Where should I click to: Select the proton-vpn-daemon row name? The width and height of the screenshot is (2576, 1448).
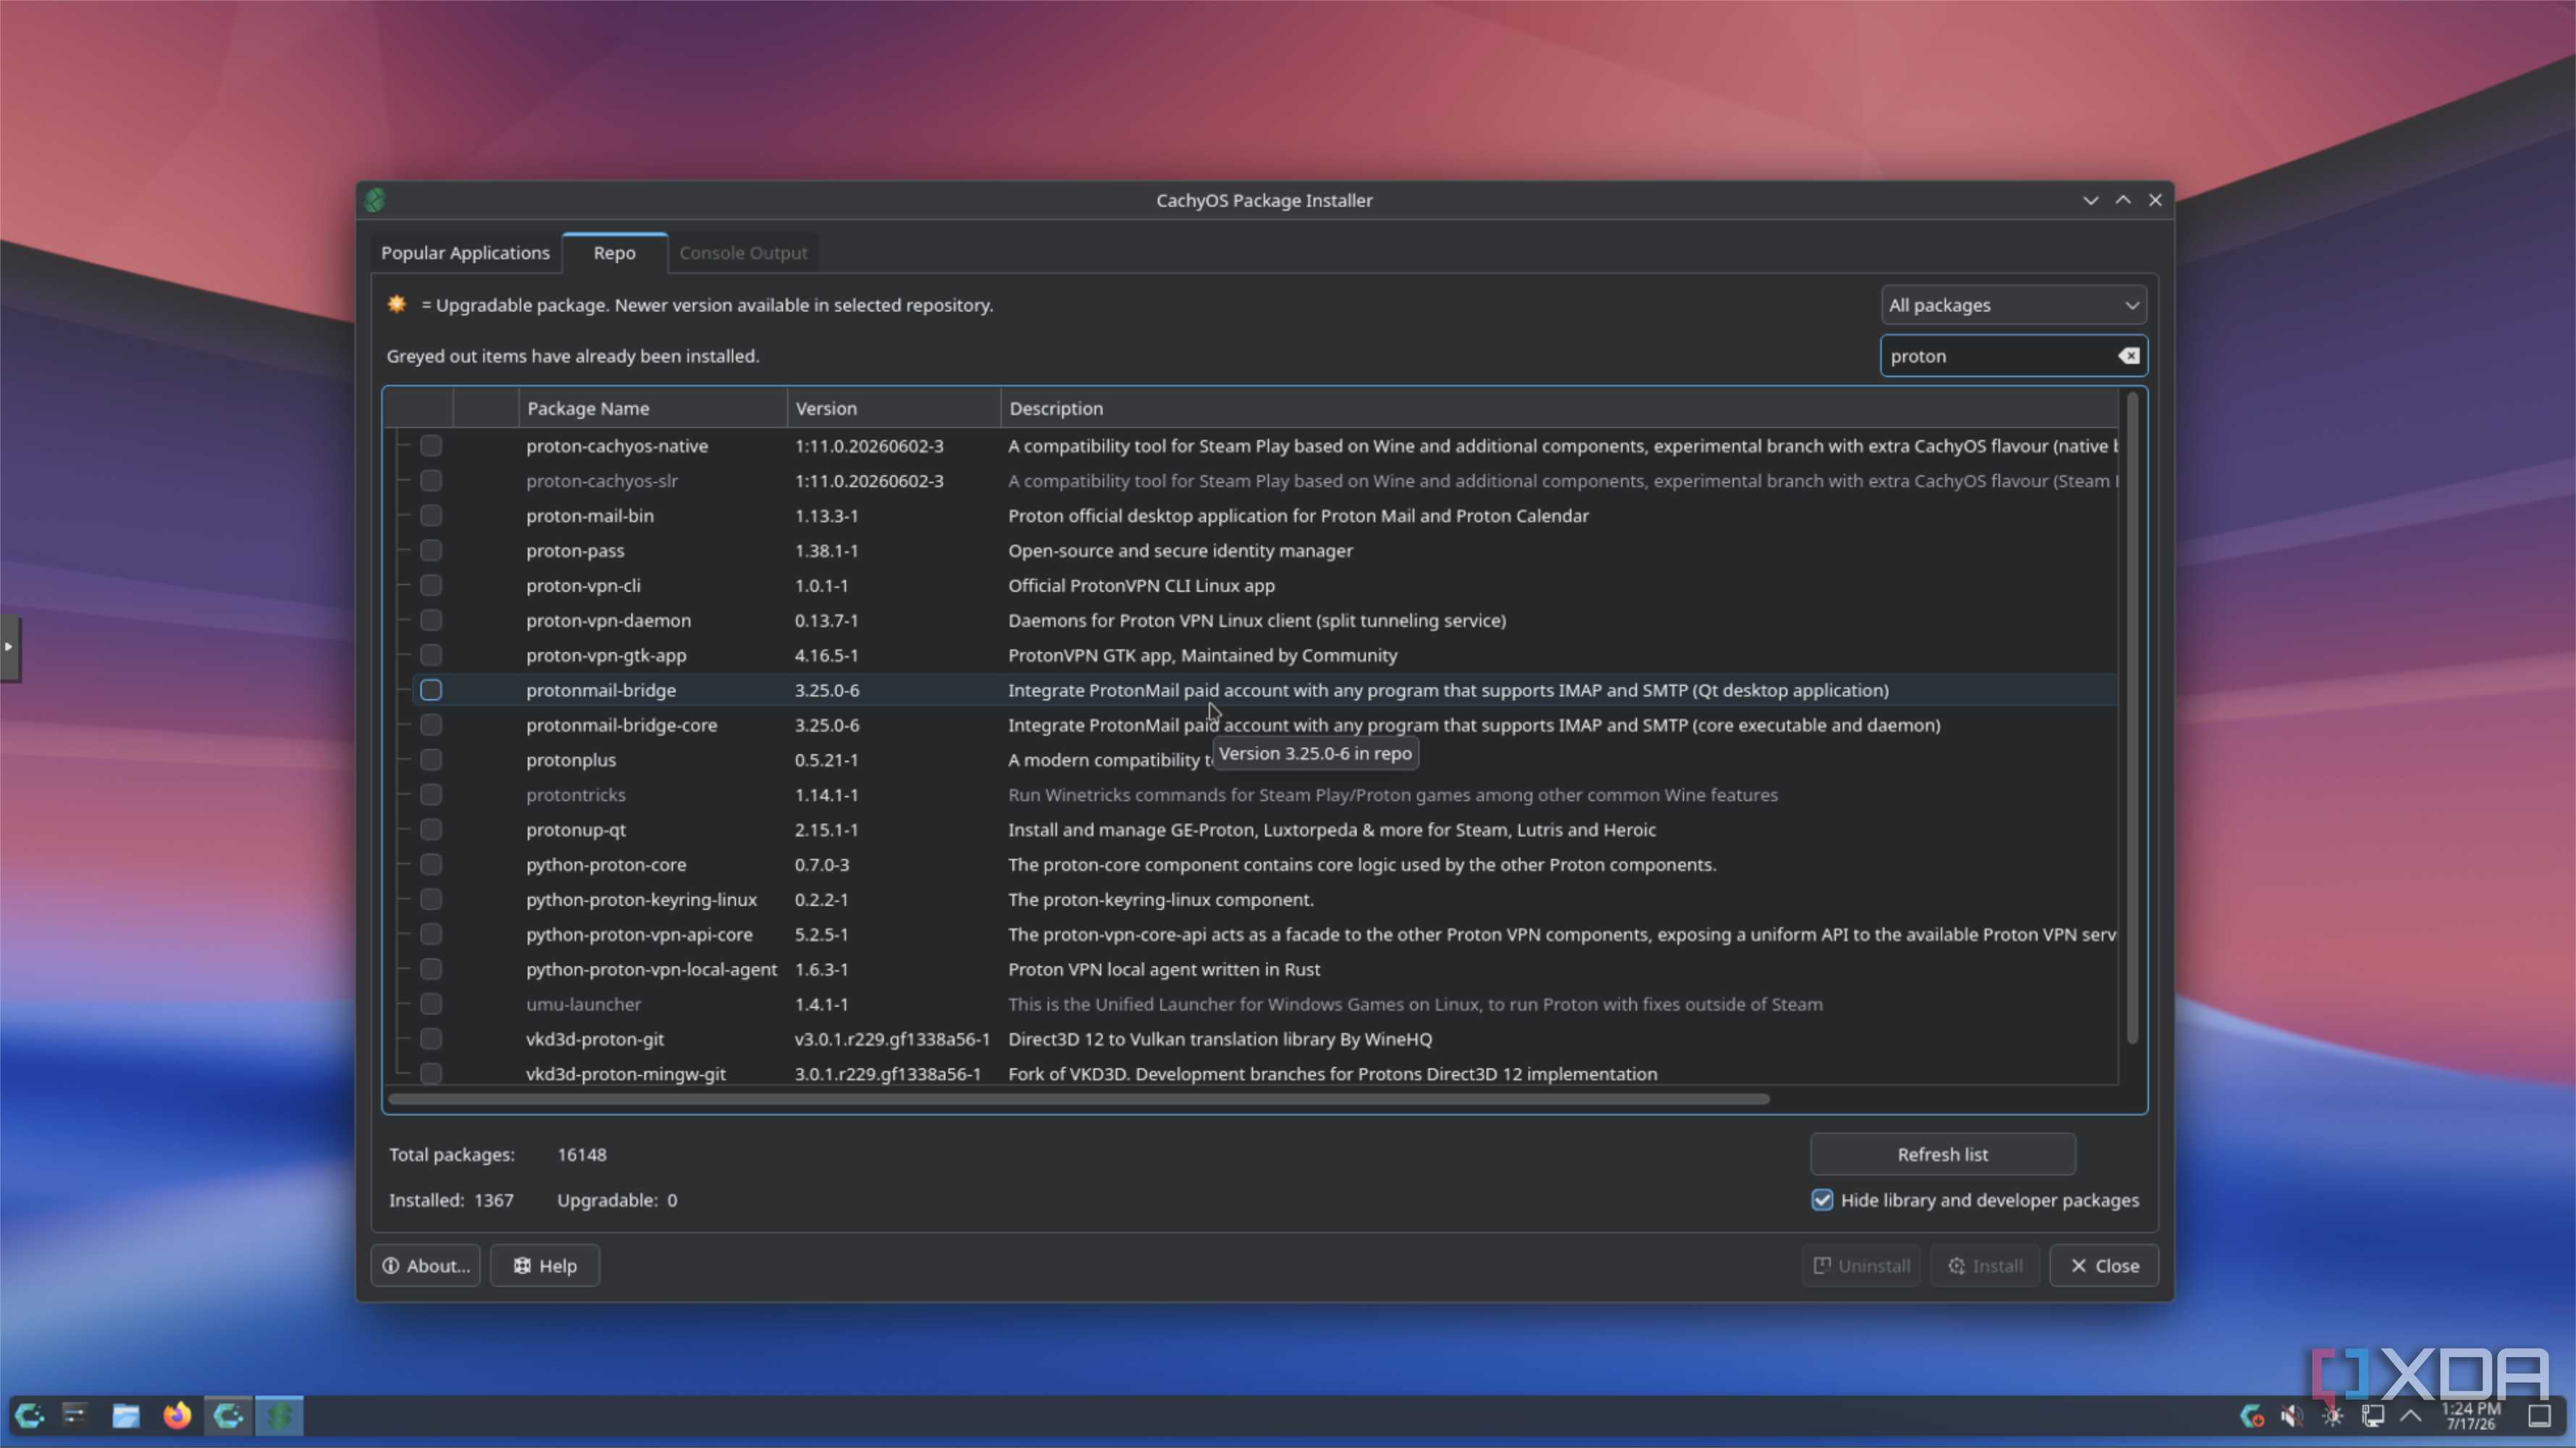tap(608, 621)
